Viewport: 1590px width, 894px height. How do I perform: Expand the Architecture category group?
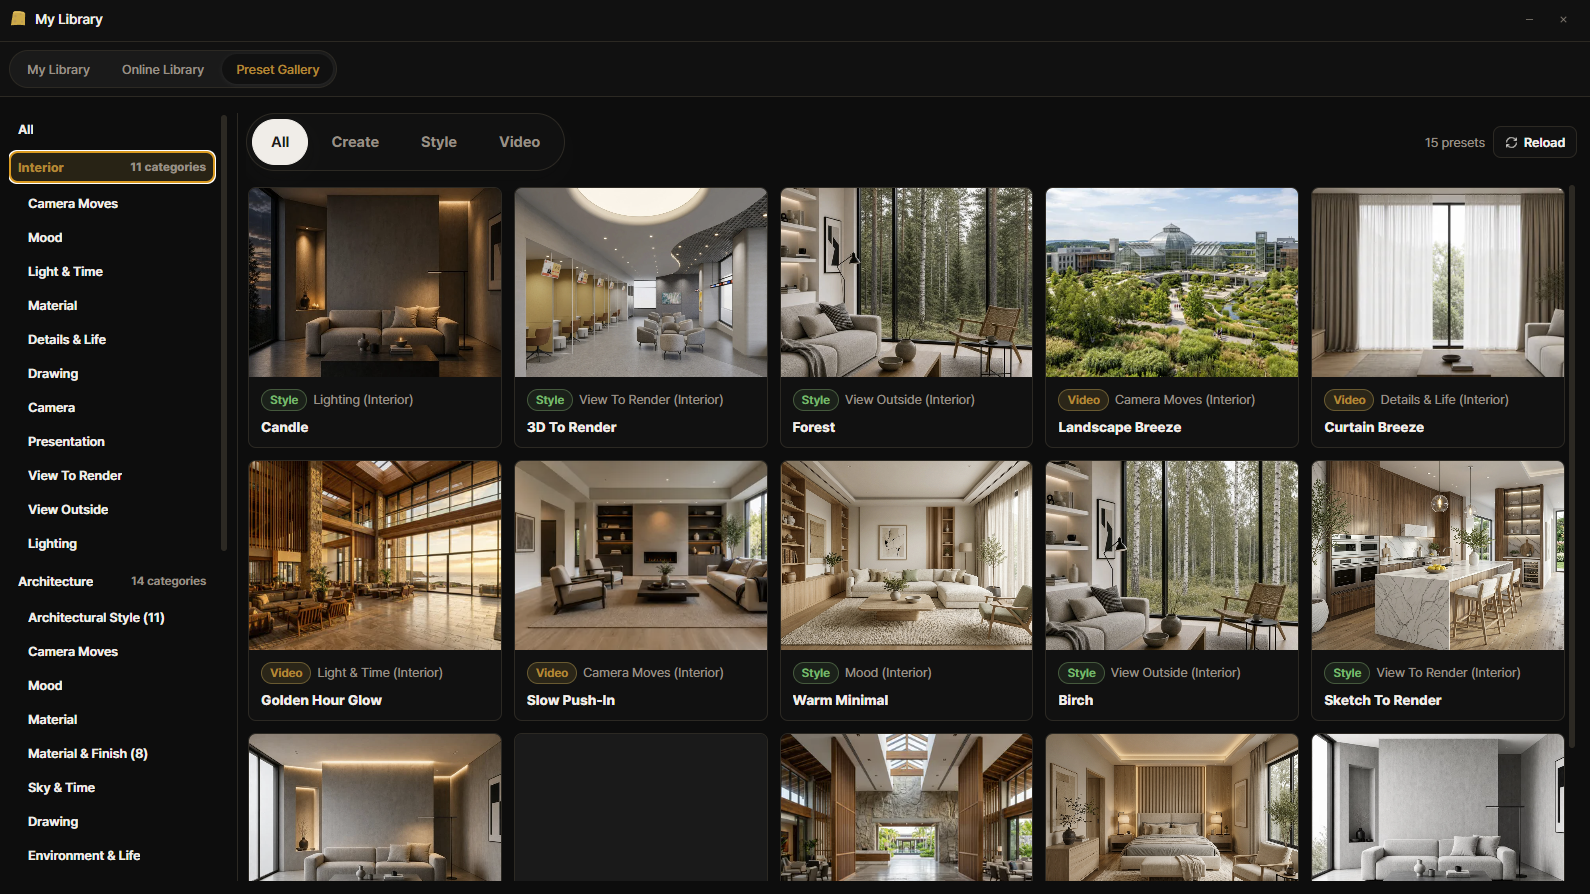pyautogui.click(x=112, y=581)
